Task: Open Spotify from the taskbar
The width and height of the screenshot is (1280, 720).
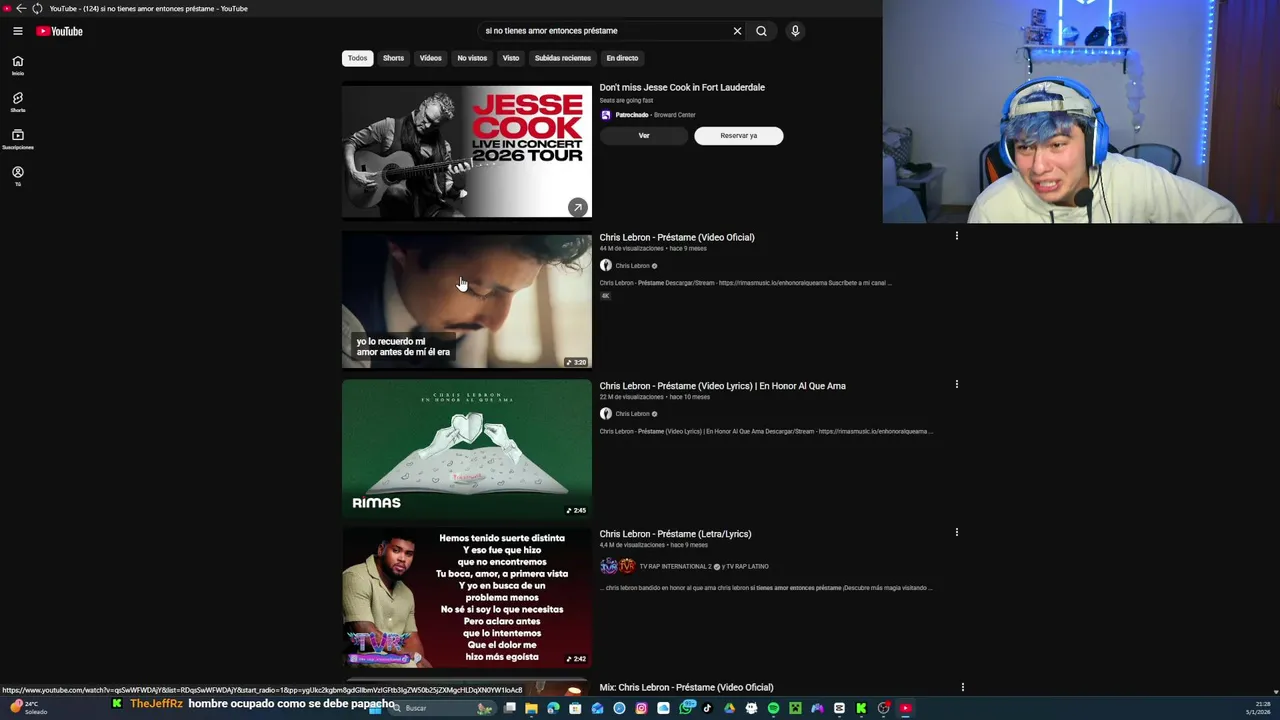Action: coord(773,708)
